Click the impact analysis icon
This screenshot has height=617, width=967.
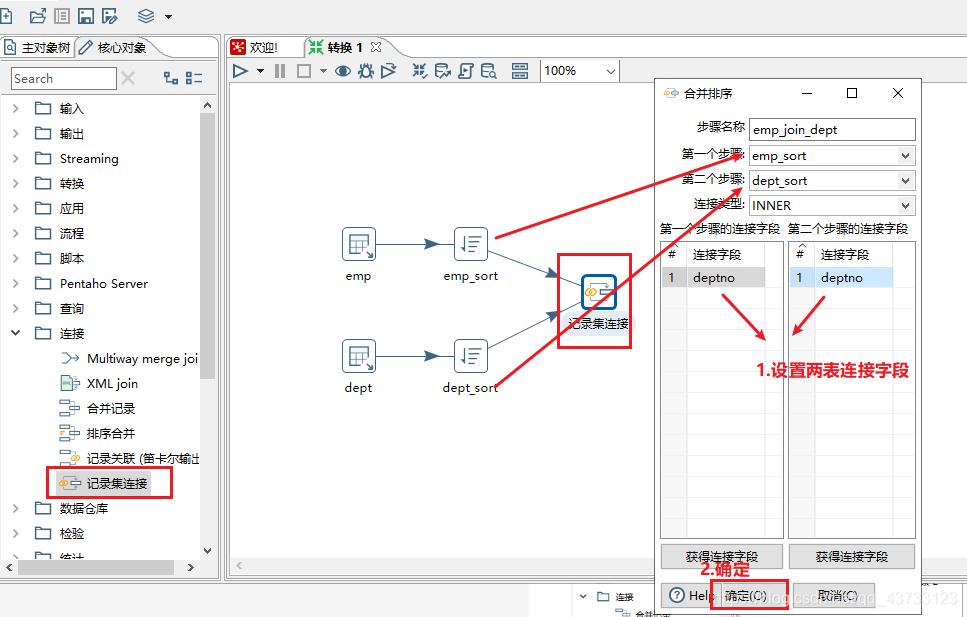tap(442, 71)
